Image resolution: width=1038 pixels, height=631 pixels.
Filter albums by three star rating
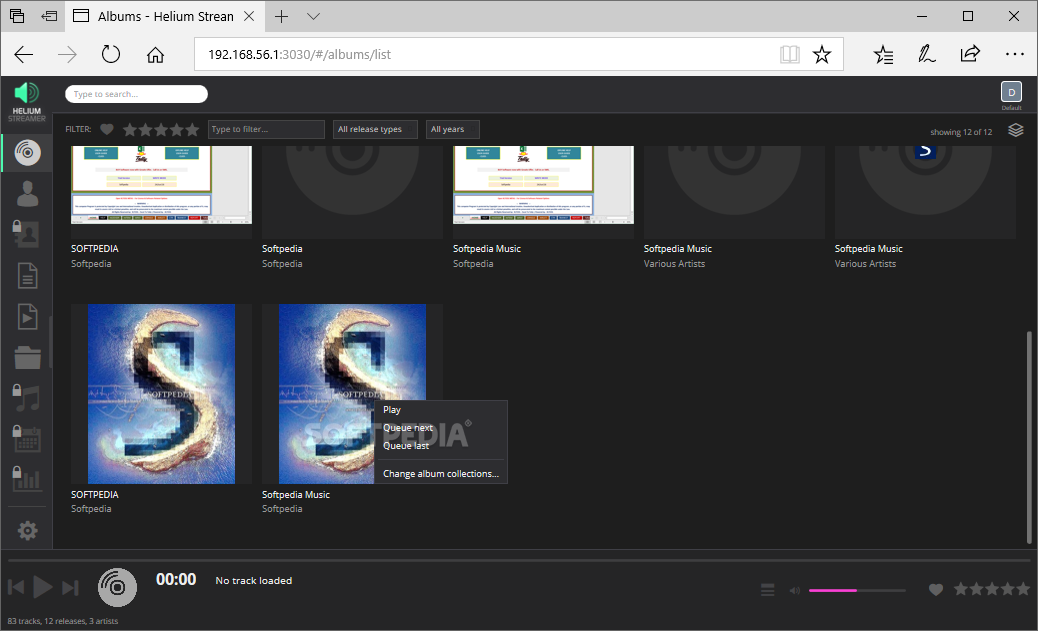pyautogui.click(x=161, y=130)
